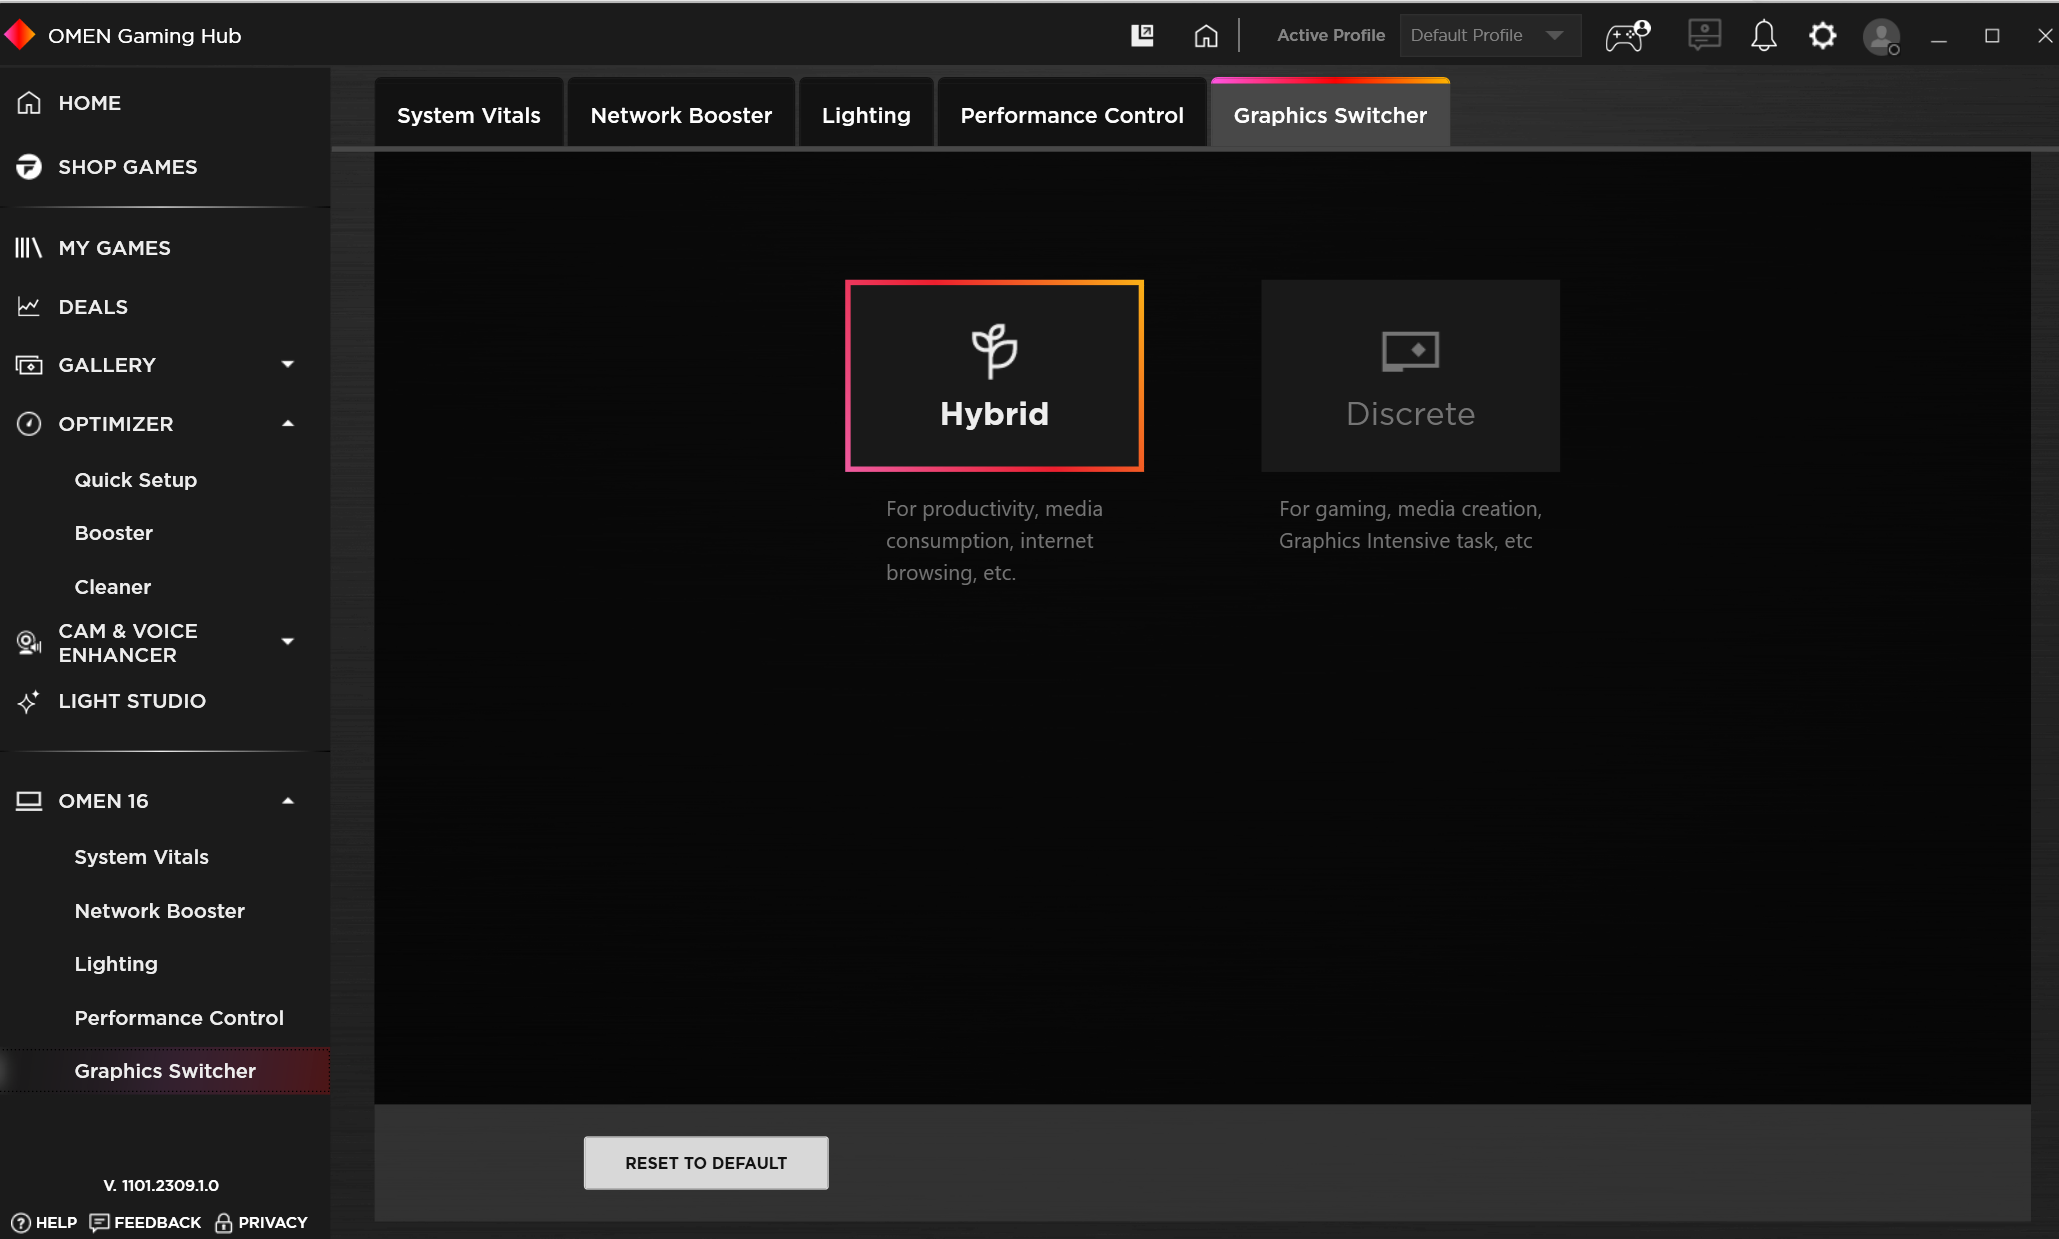Viewport: 2059px width, 1239px height.
Task: Open the bookmark panel icon in the header
Action: 1142,36
